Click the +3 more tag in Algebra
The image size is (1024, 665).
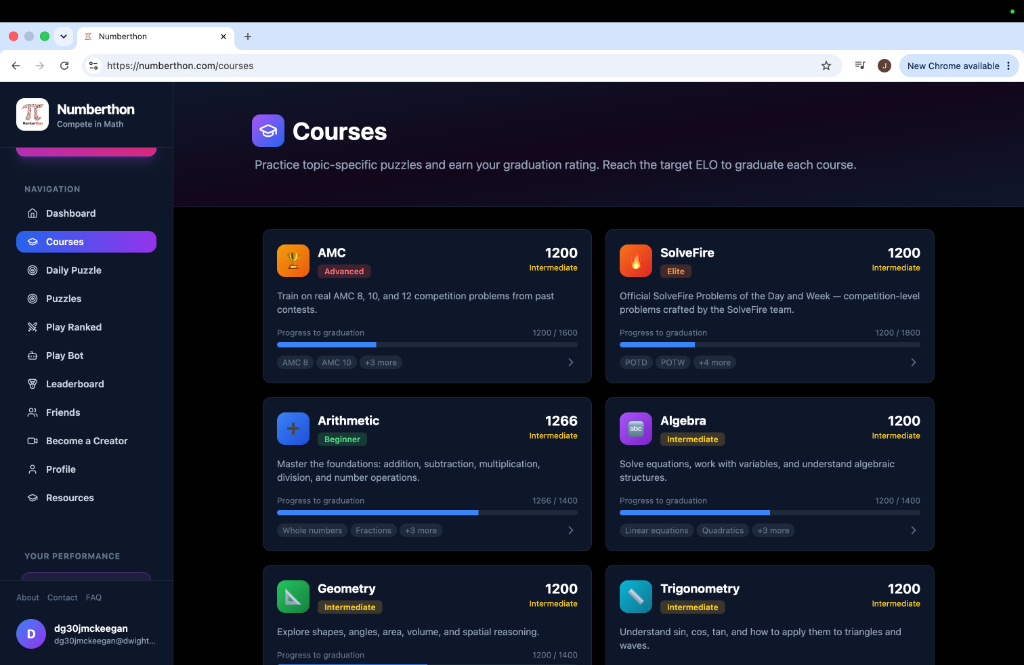coord(773,530)
